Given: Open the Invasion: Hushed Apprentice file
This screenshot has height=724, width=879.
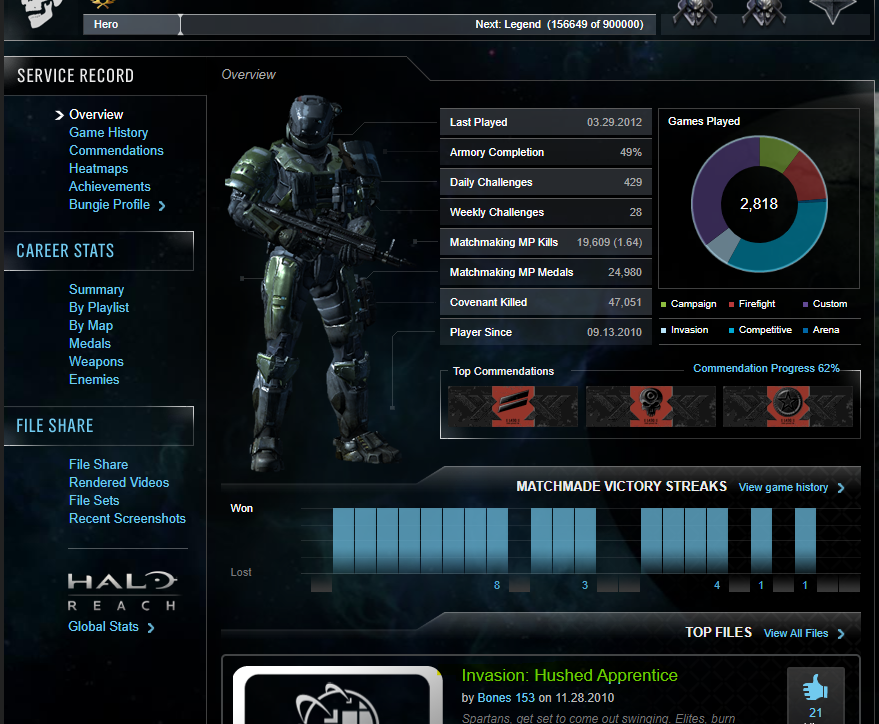Looking at the screenshot, I should (x=569, y=675).
